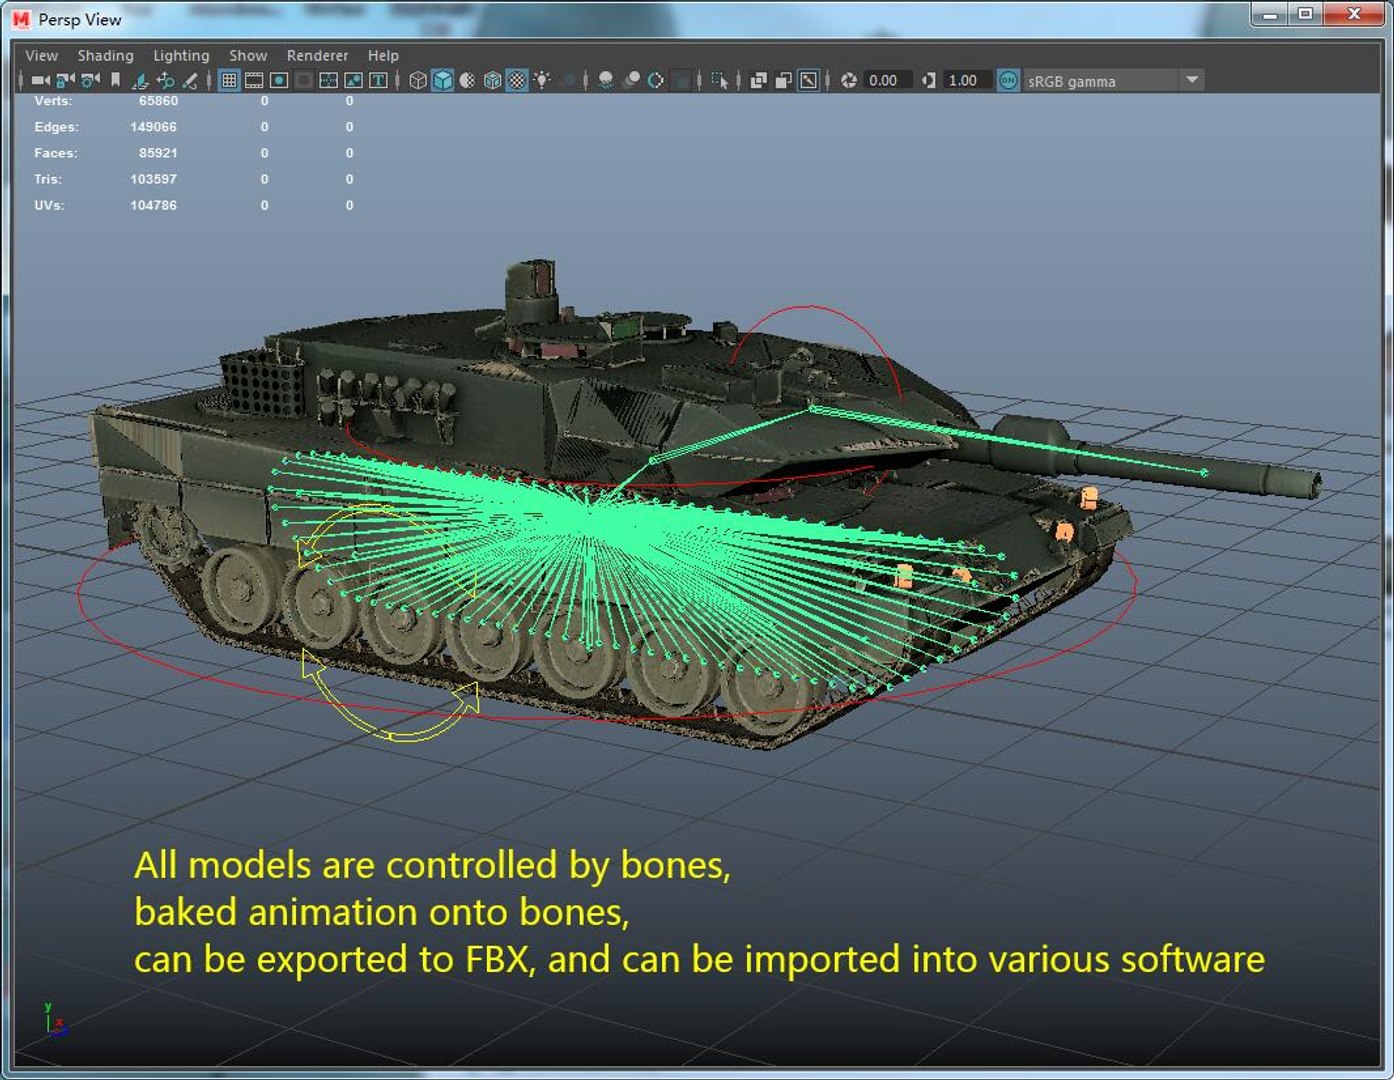
Task: Edit the Exposure value 0.00
Action: (x=887, y=80)
